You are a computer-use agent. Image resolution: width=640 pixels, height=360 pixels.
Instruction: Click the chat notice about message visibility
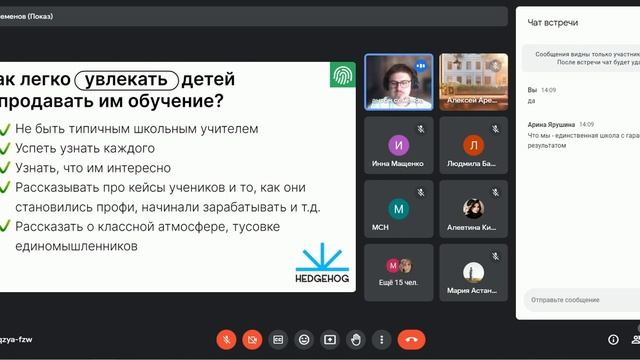tap(582, 58)
